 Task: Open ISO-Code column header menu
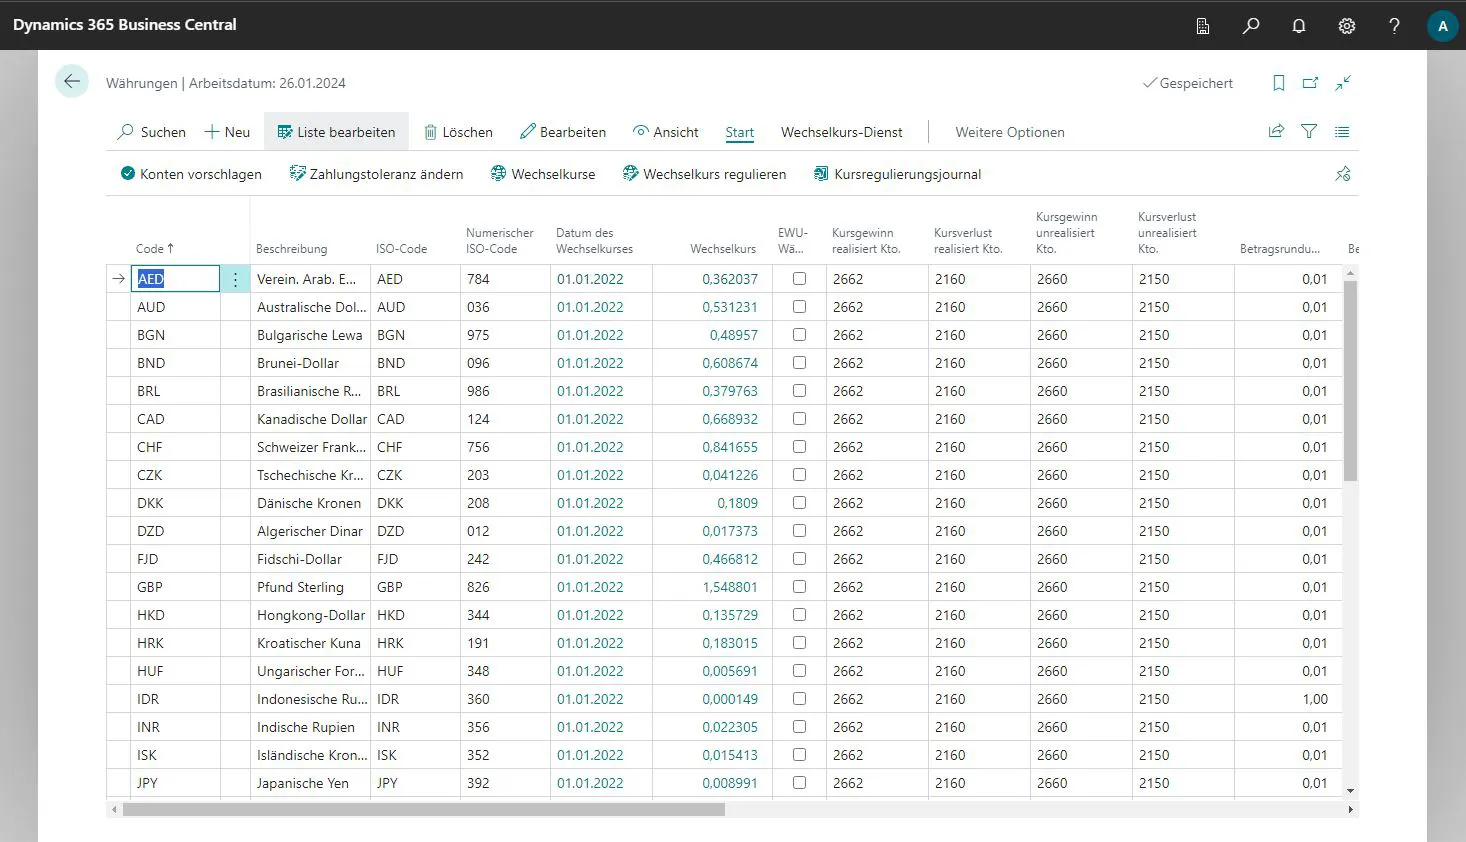coord(401,249)
